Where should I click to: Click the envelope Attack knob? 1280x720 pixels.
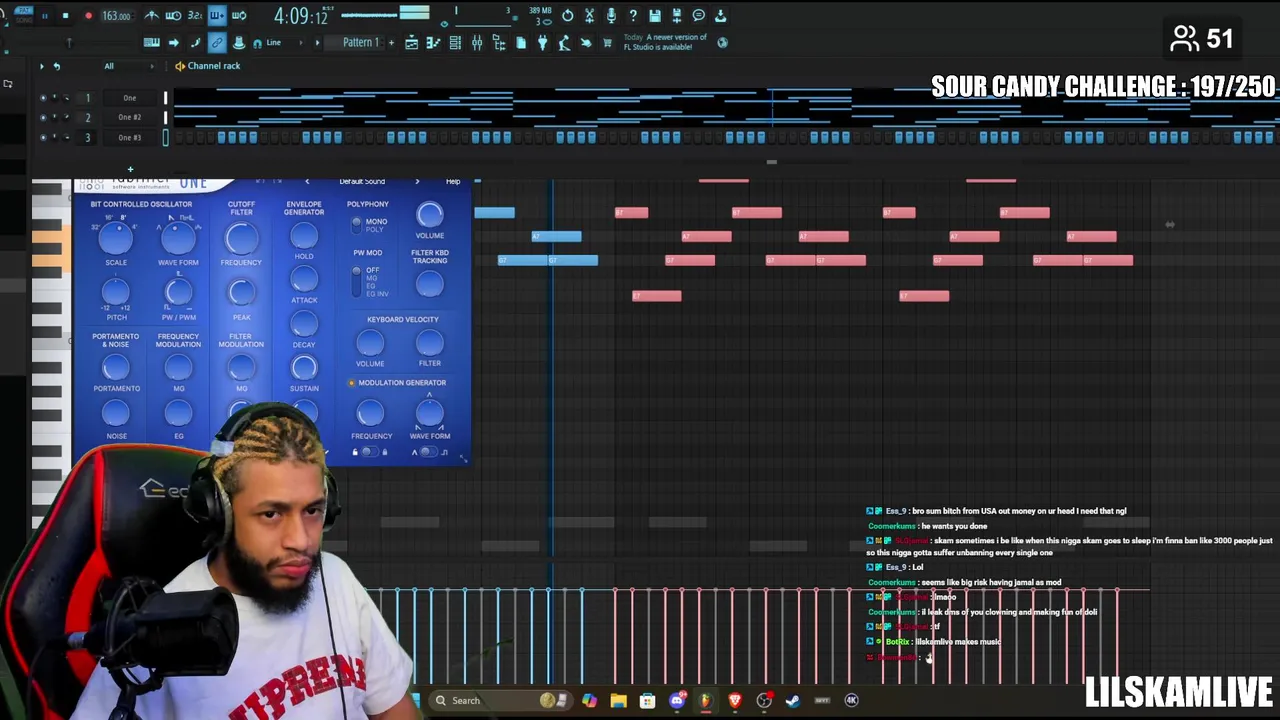click(304, 280)
